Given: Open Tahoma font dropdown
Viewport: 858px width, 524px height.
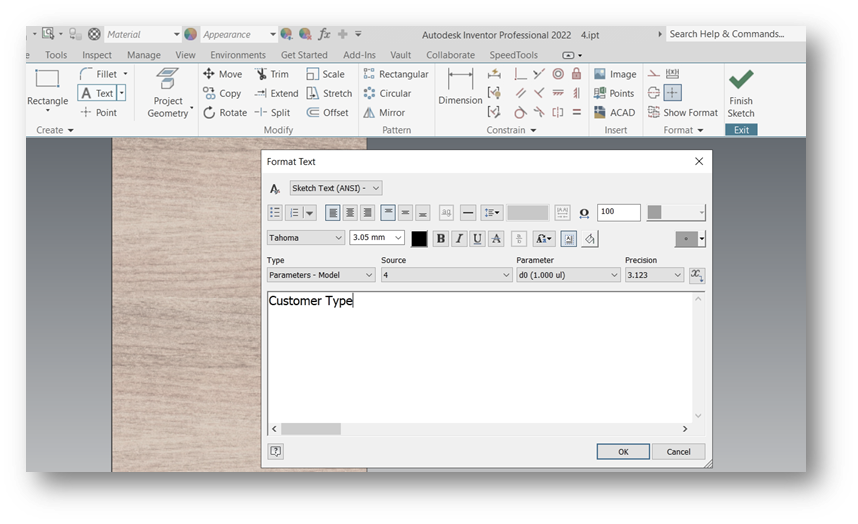Looking at the screenshot, I should (x=305, y=237).
